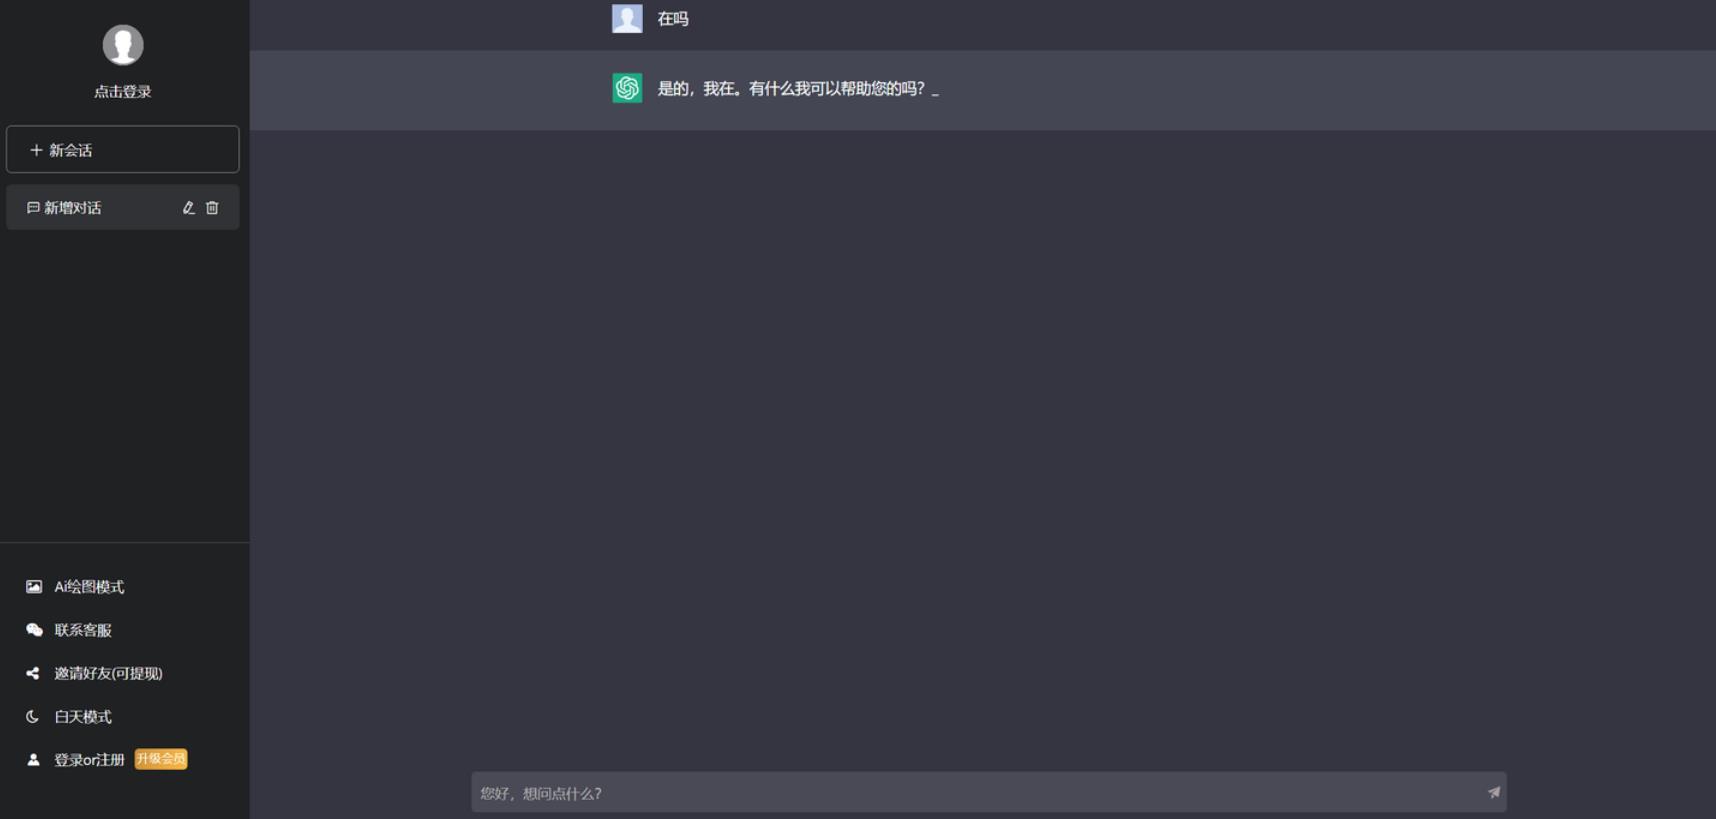The width and height of the screenshot is (1716, 819).
Task: Rename 新增对话 with the pencil edit icon
Action: coord(188,208)
